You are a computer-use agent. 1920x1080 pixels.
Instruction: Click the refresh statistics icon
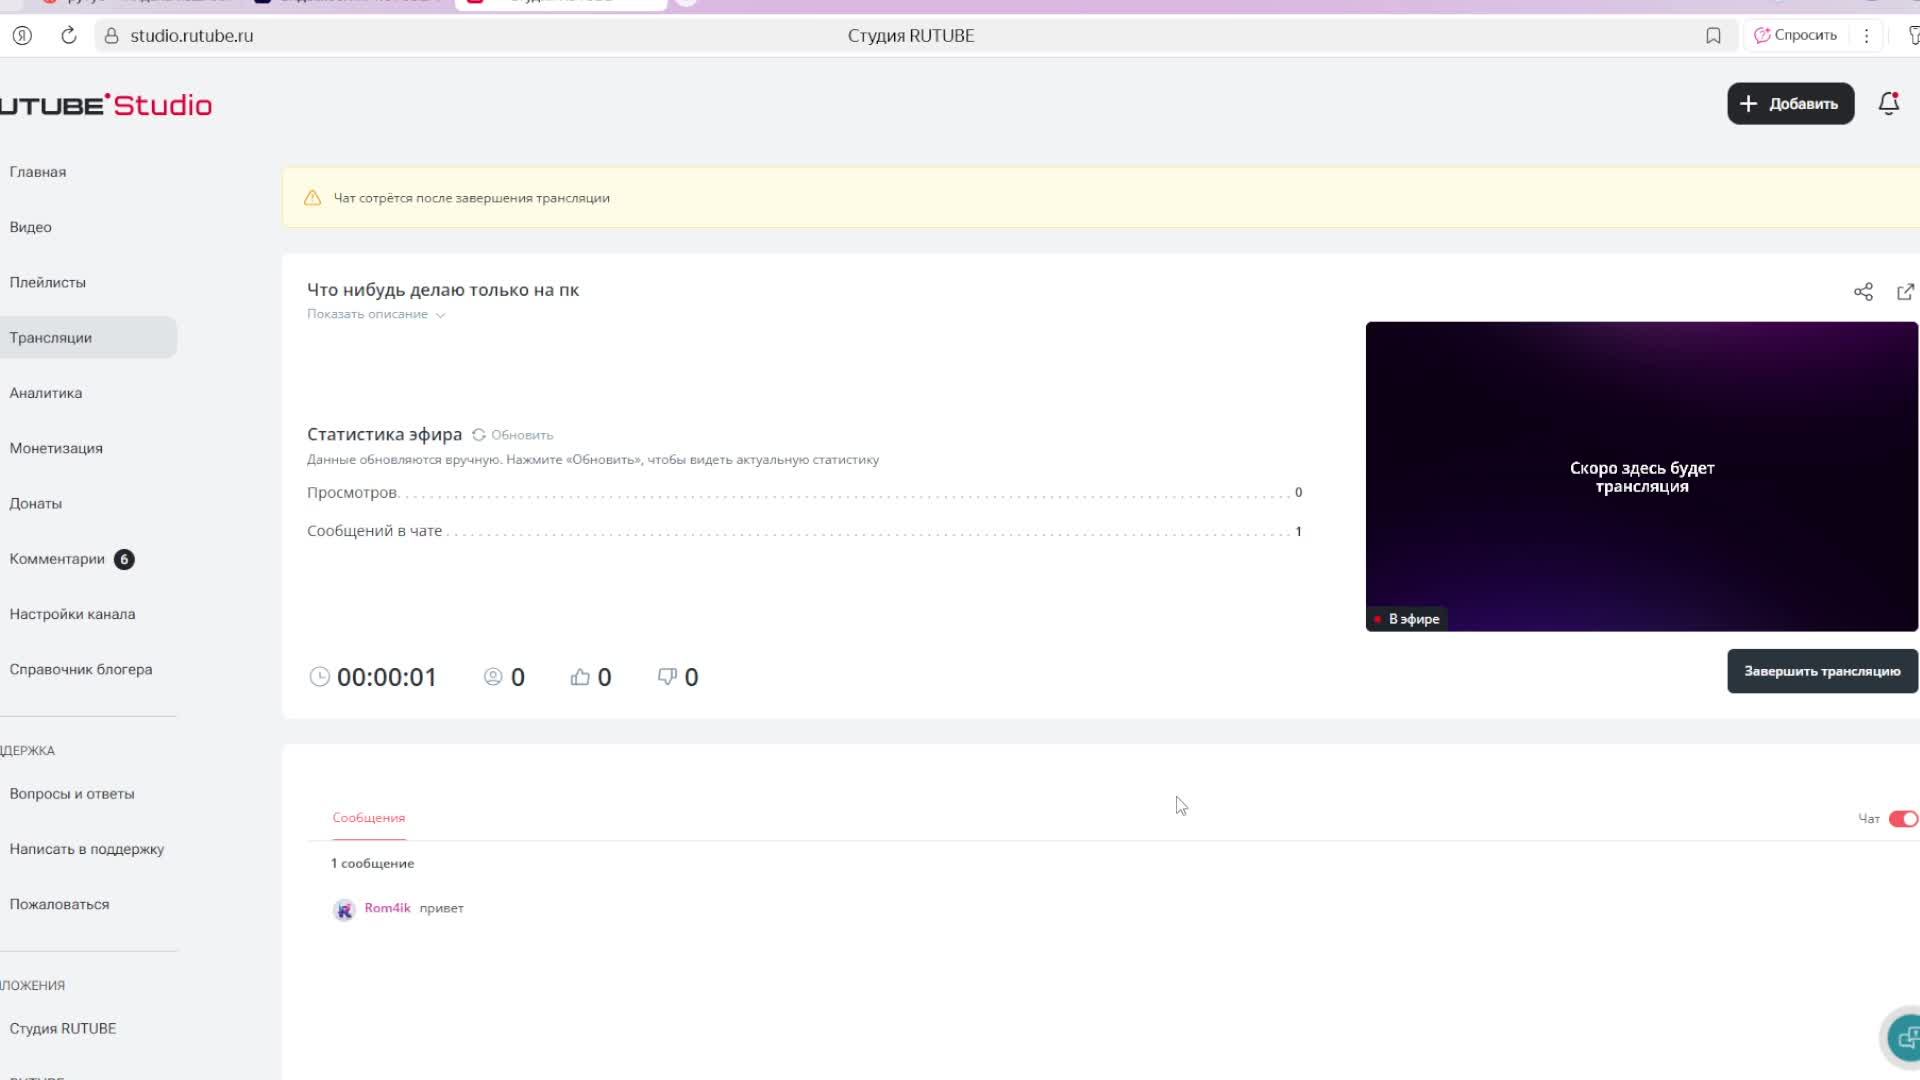(x=479, y=435)
